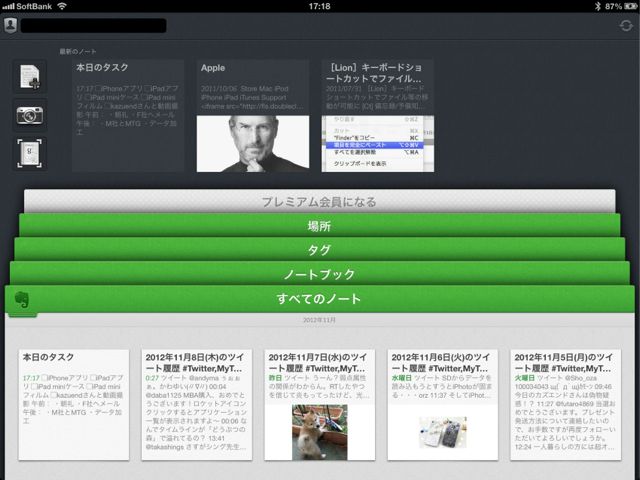This screenshot has width=640, height=480.
Task: Tap the sync arrows icon
Action: pos(626,26)
